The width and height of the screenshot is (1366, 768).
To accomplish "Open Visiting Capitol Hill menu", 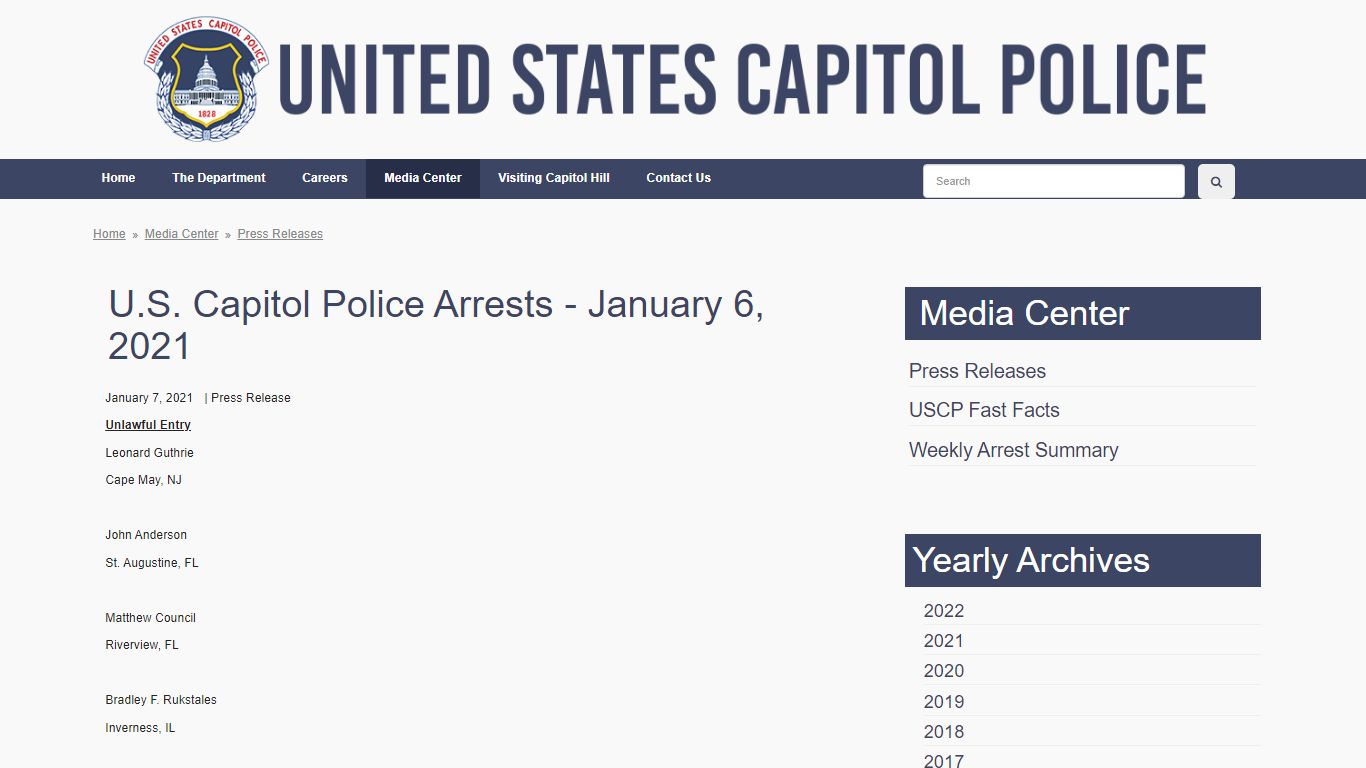I will point(554,178).
